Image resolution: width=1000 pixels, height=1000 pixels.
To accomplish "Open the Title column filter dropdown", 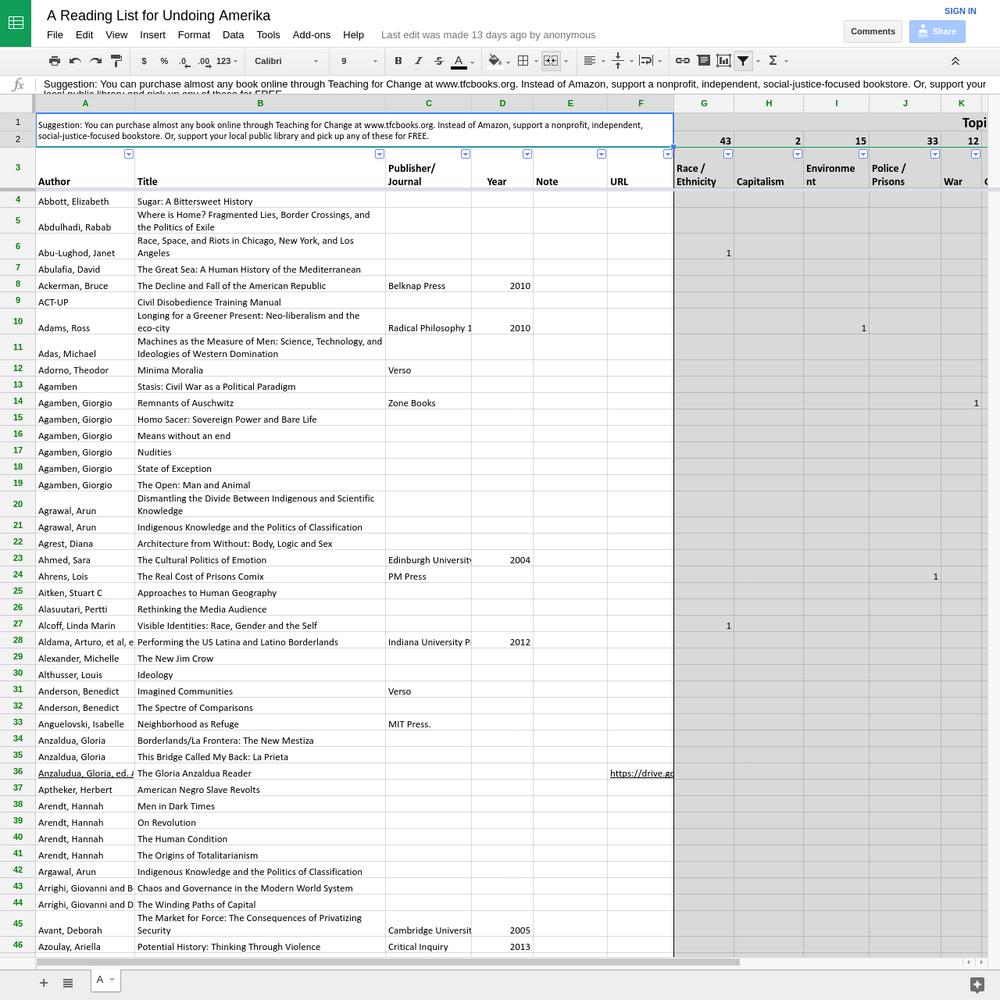I will 379,154.
